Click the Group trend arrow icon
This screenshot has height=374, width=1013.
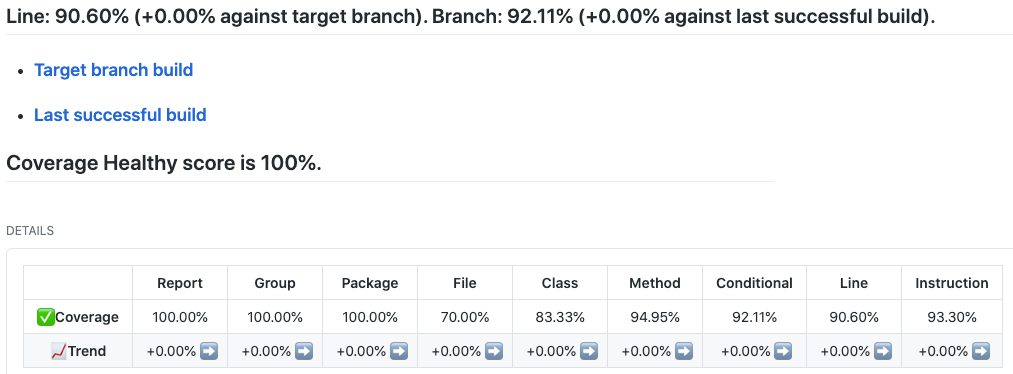[304, 351]
